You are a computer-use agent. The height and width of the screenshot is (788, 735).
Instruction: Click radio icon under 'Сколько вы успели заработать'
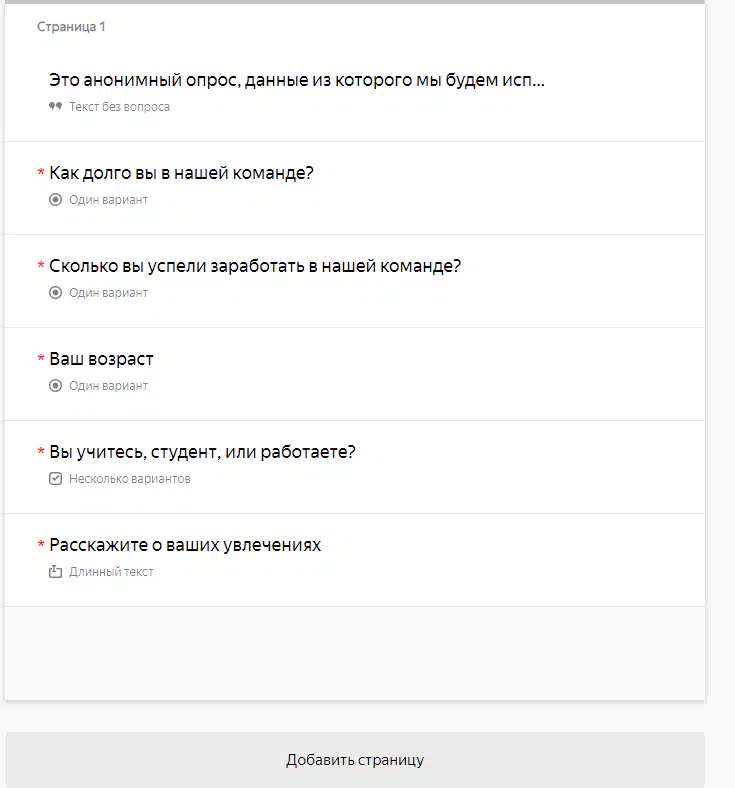[55, 292]
